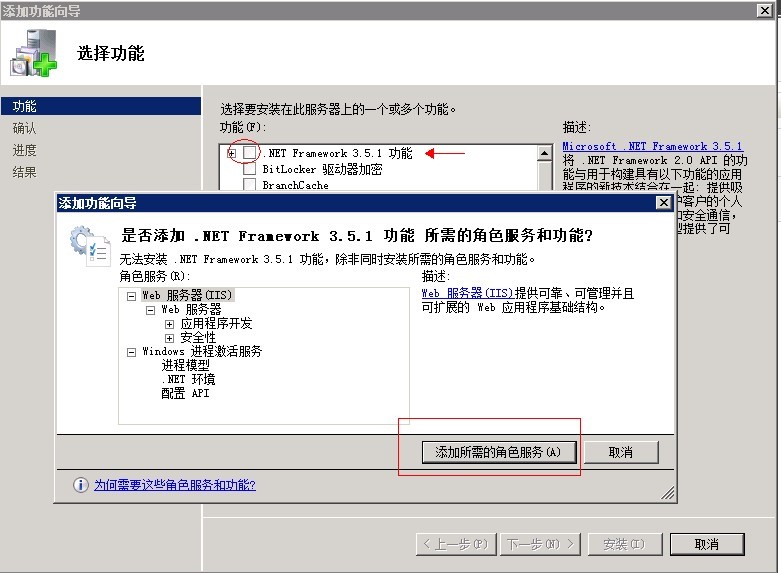Select the 安全性 tree item

click(198, 337)
